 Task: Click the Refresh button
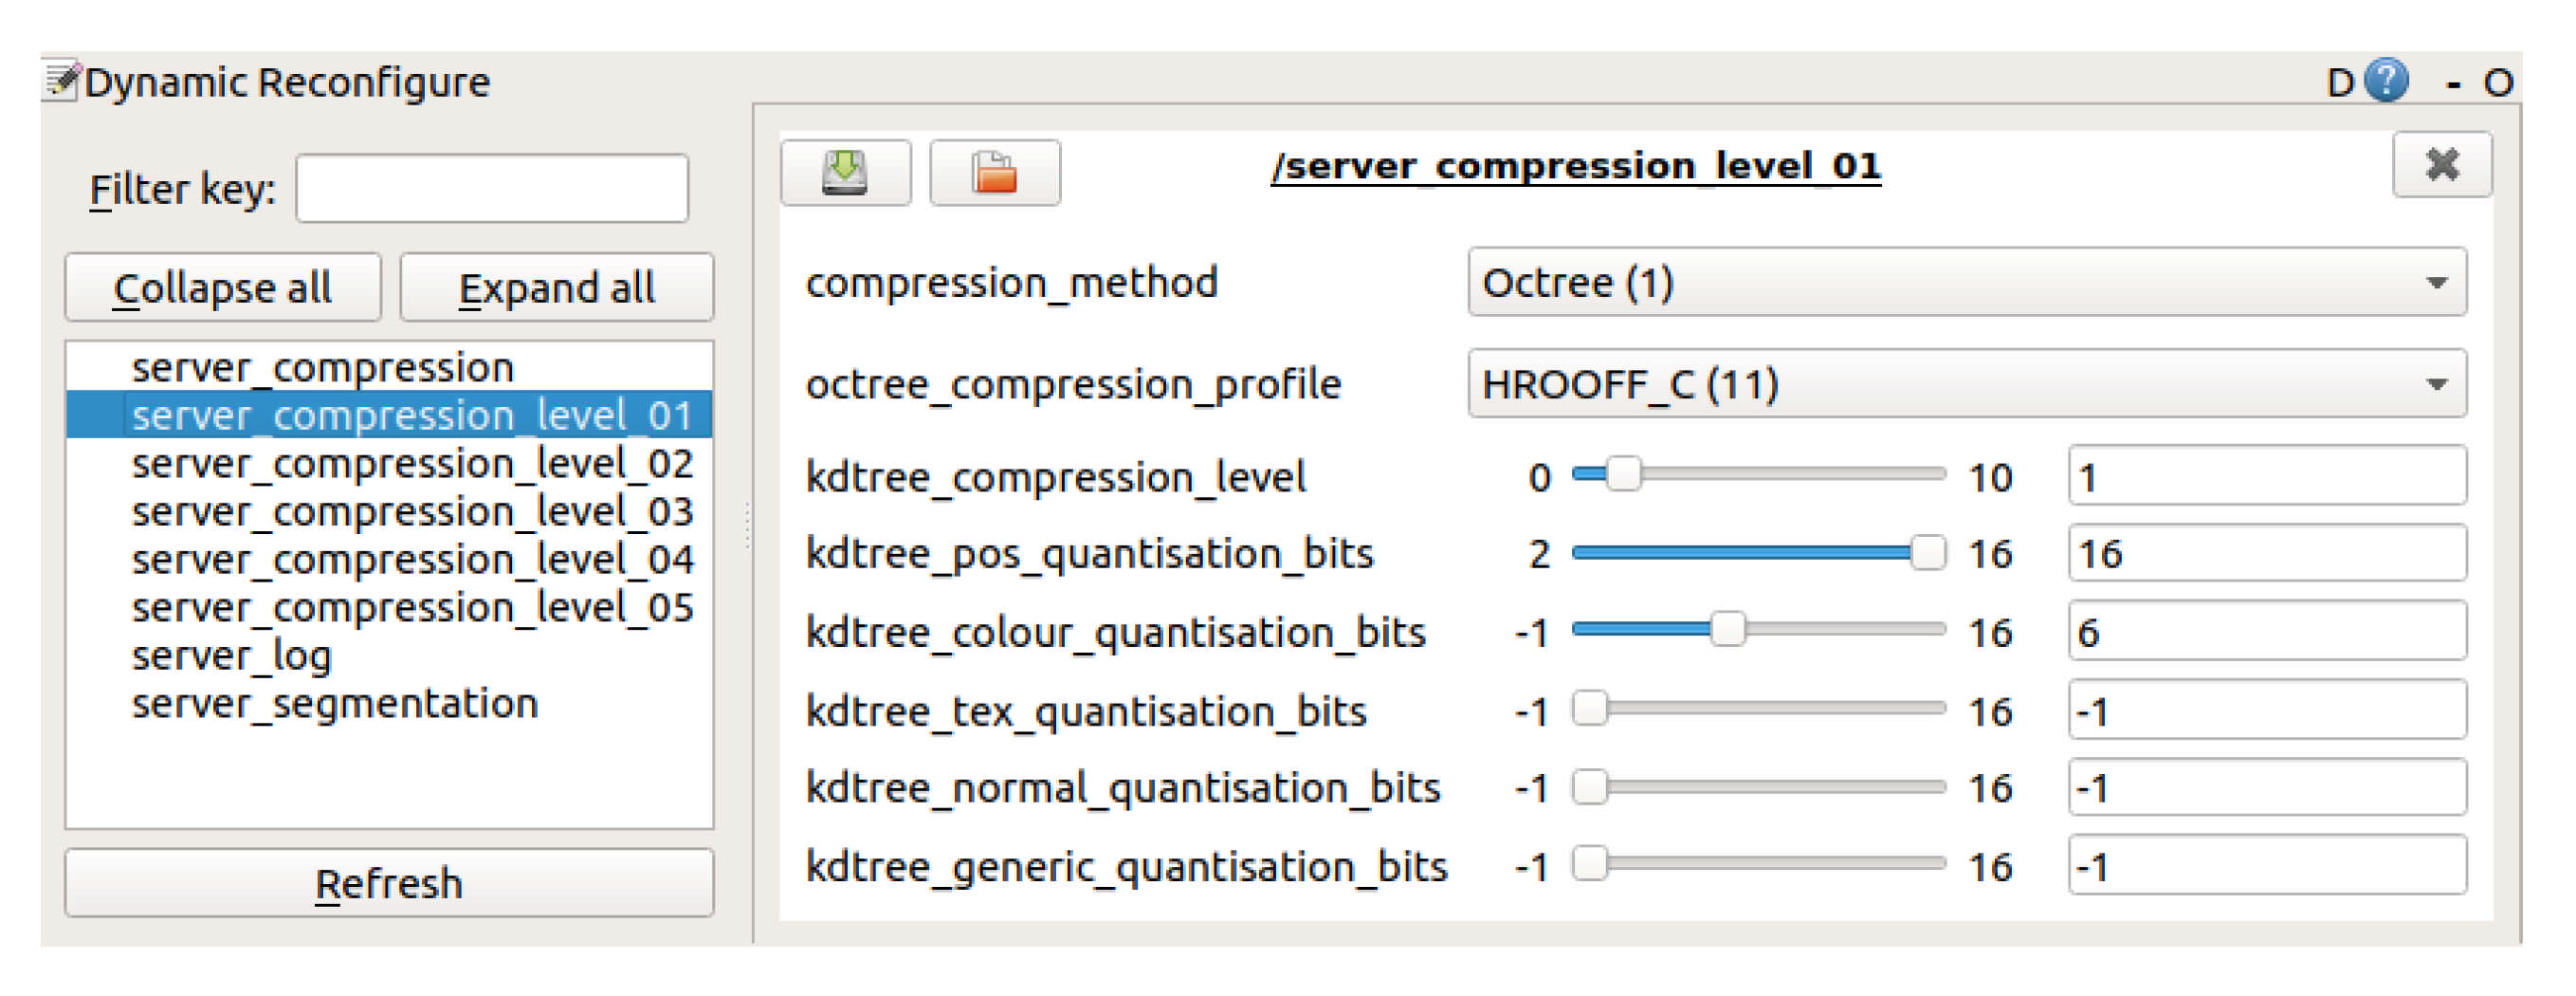[389, 883]
